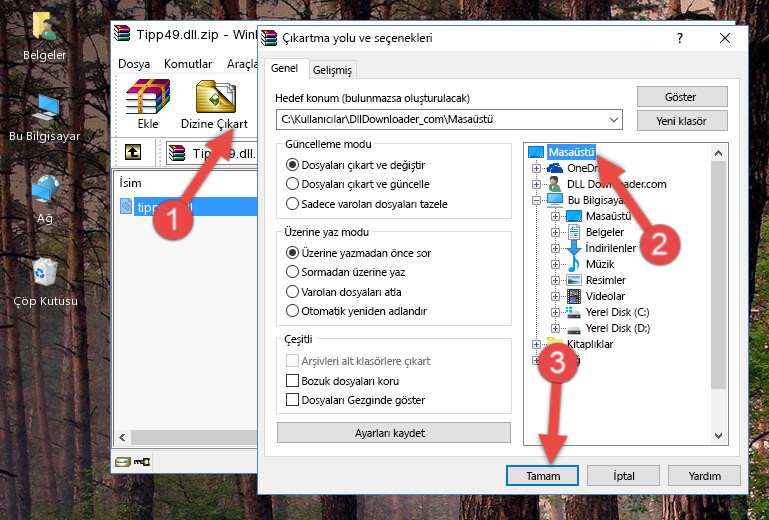
Task: Click WinRAR file list scroll-left arrow
Action: click(123, 437)
